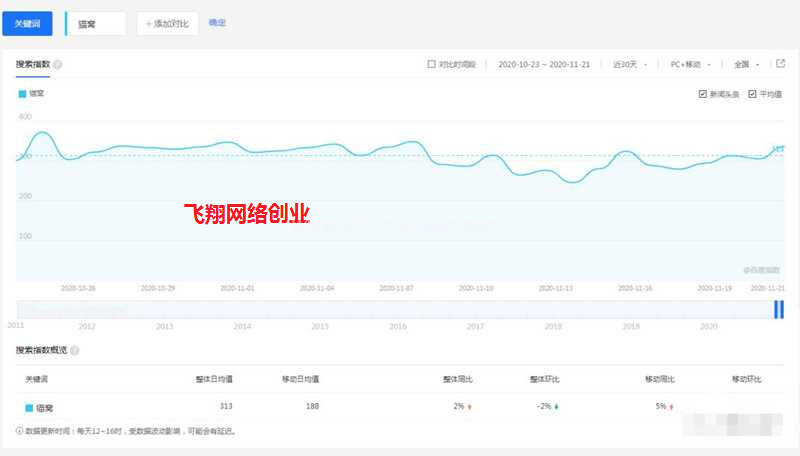The width and height of the screenshot is (800, 456).
Task: Click the export/share icon at top right
Action: 780,64
